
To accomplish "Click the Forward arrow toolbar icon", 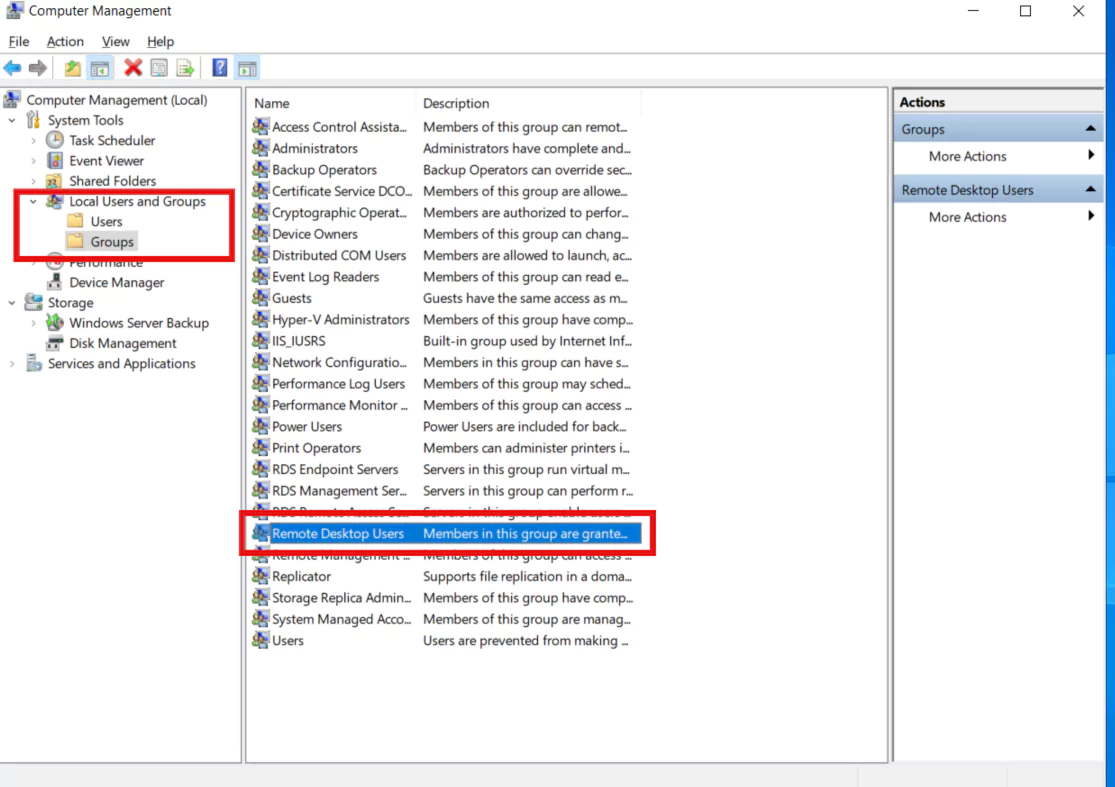I will pyautogui.click(x=38, y=68).
